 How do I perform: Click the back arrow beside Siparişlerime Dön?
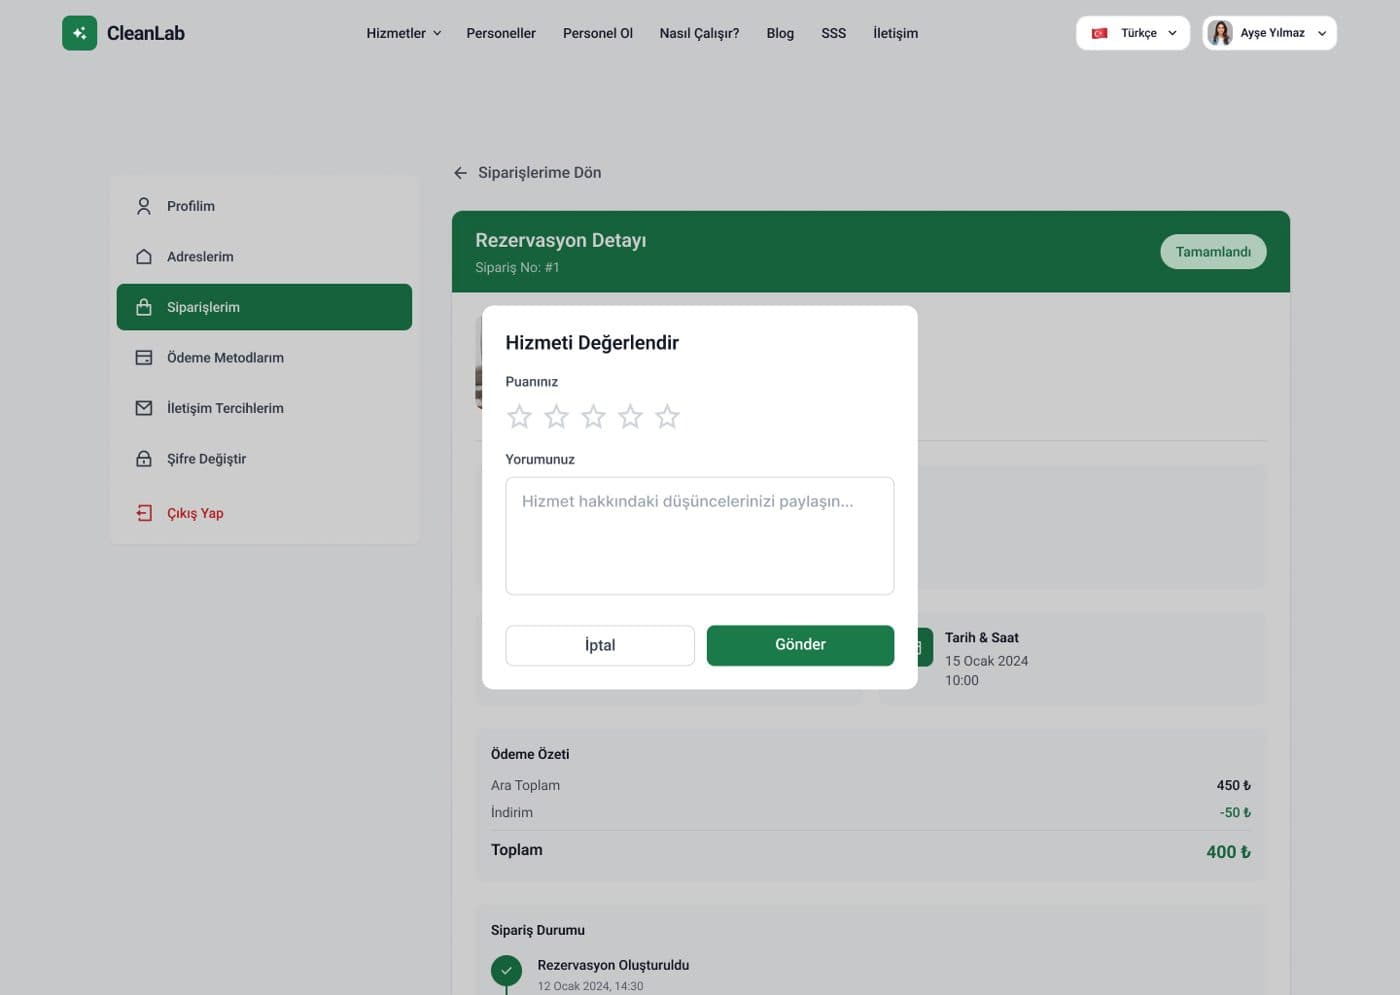[x=460, y=173]
